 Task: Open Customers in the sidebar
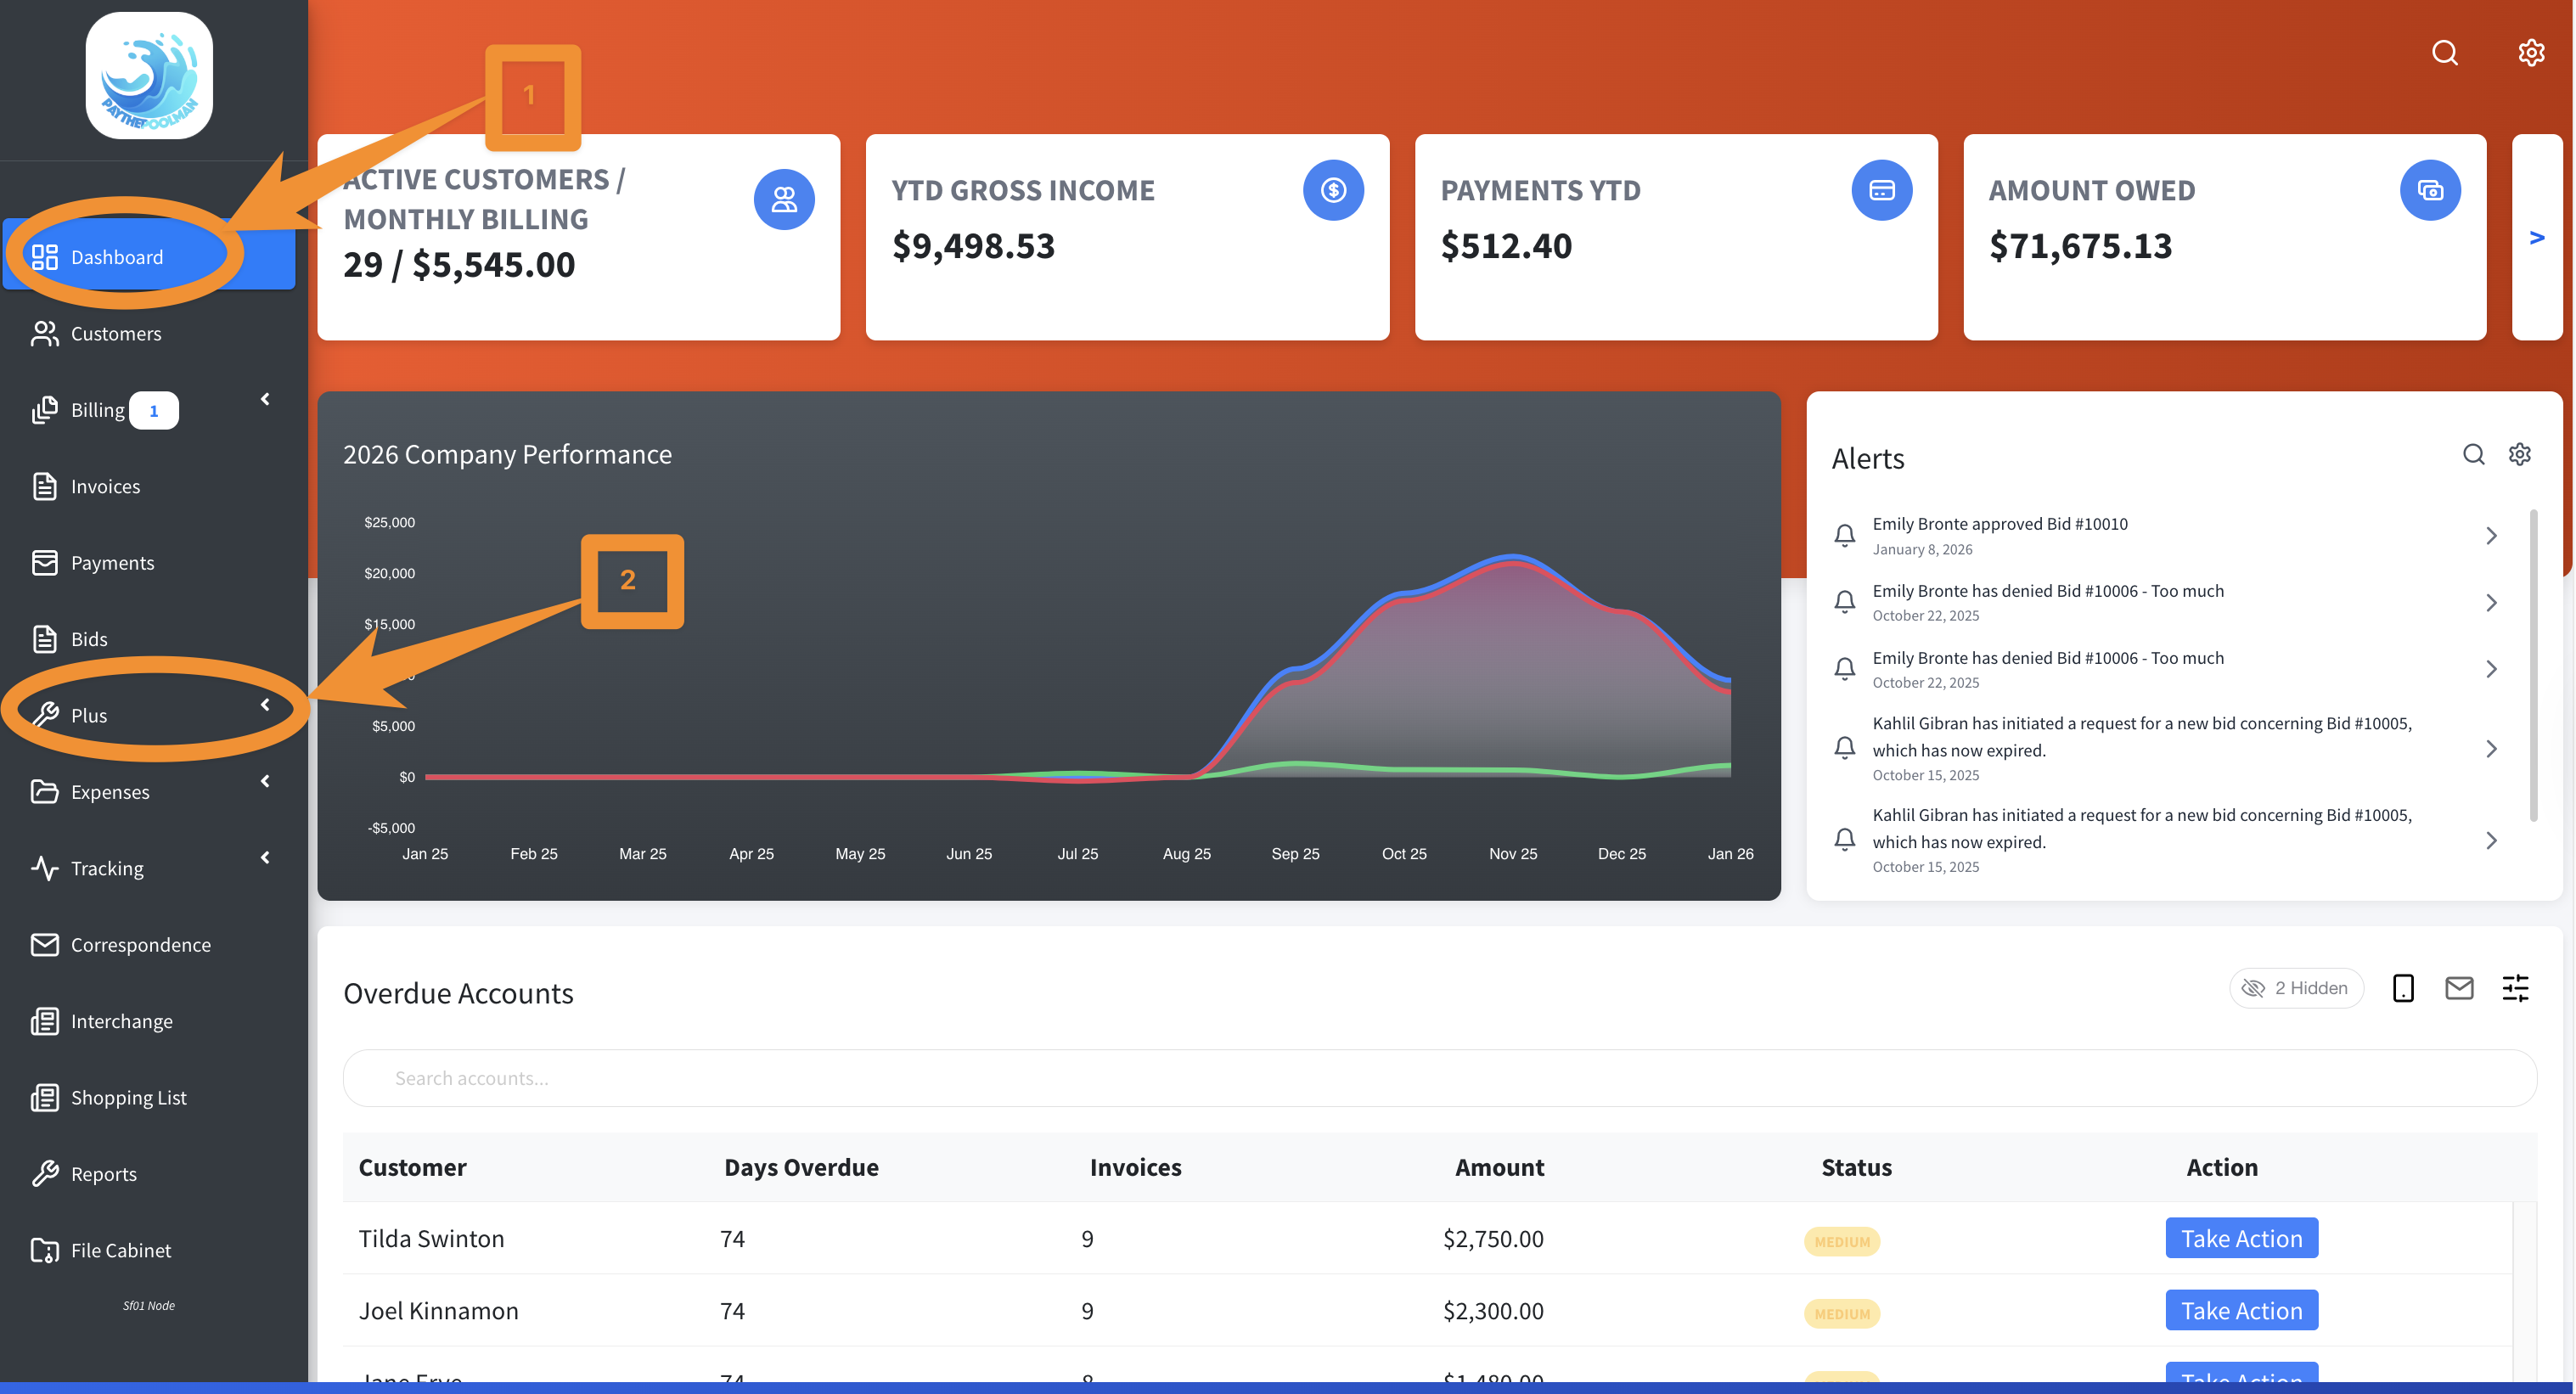tap(115, 334)
